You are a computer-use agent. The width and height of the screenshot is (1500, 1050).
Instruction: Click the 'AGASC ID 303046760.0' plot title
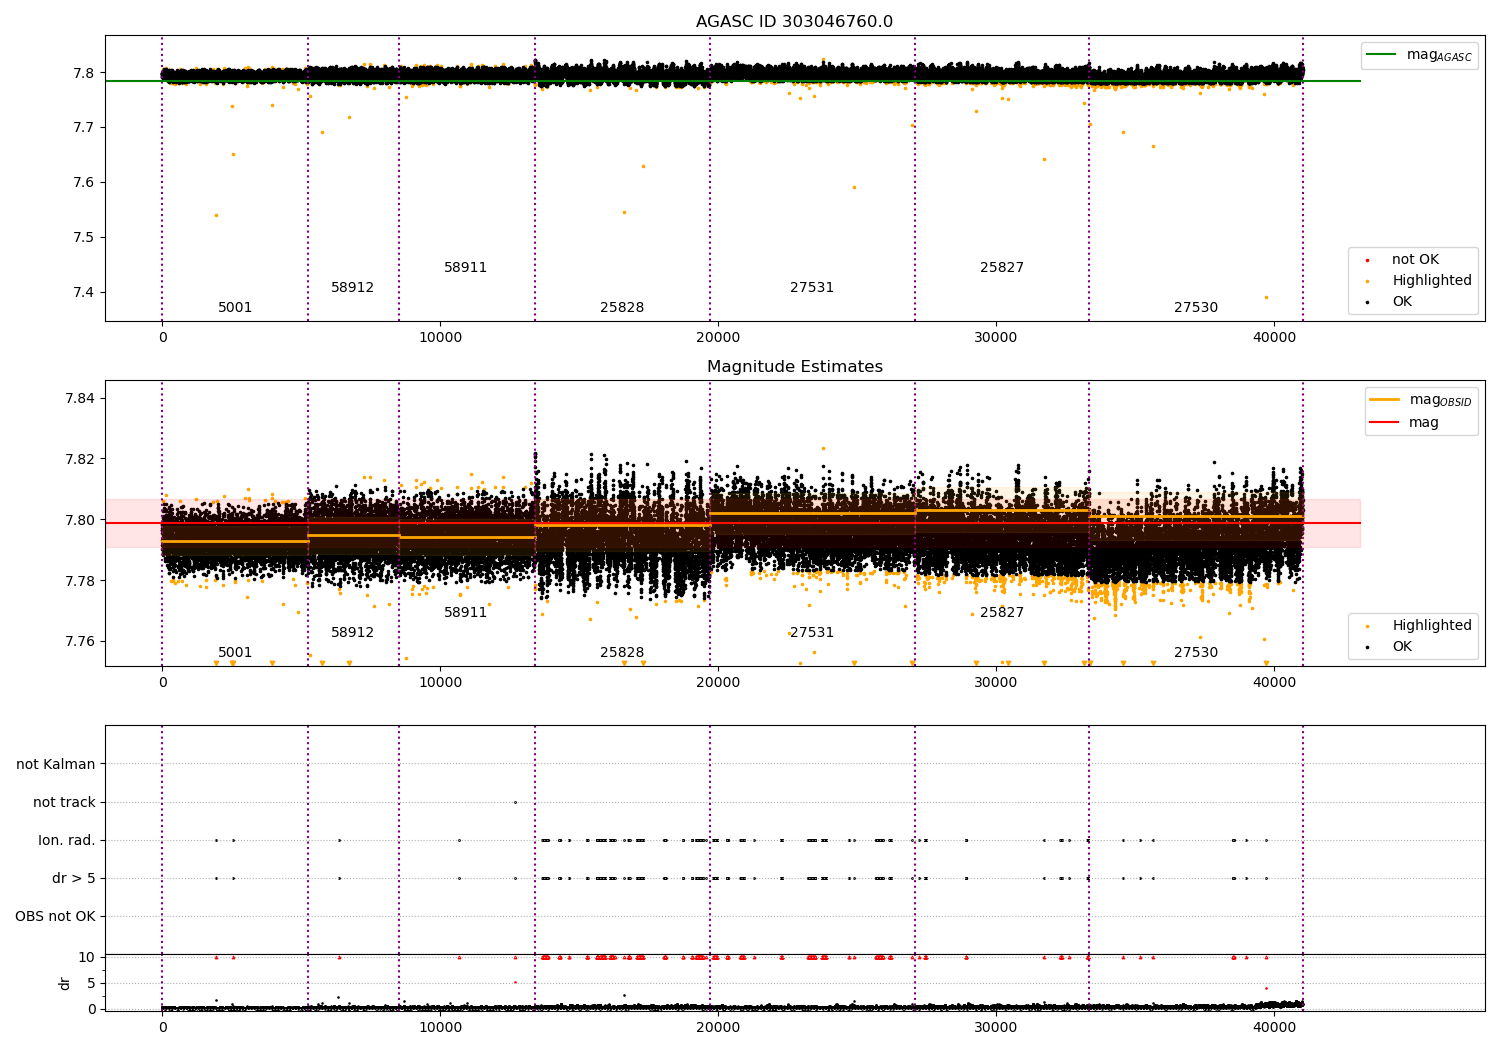pyautogui.click(x=794, y=22)
